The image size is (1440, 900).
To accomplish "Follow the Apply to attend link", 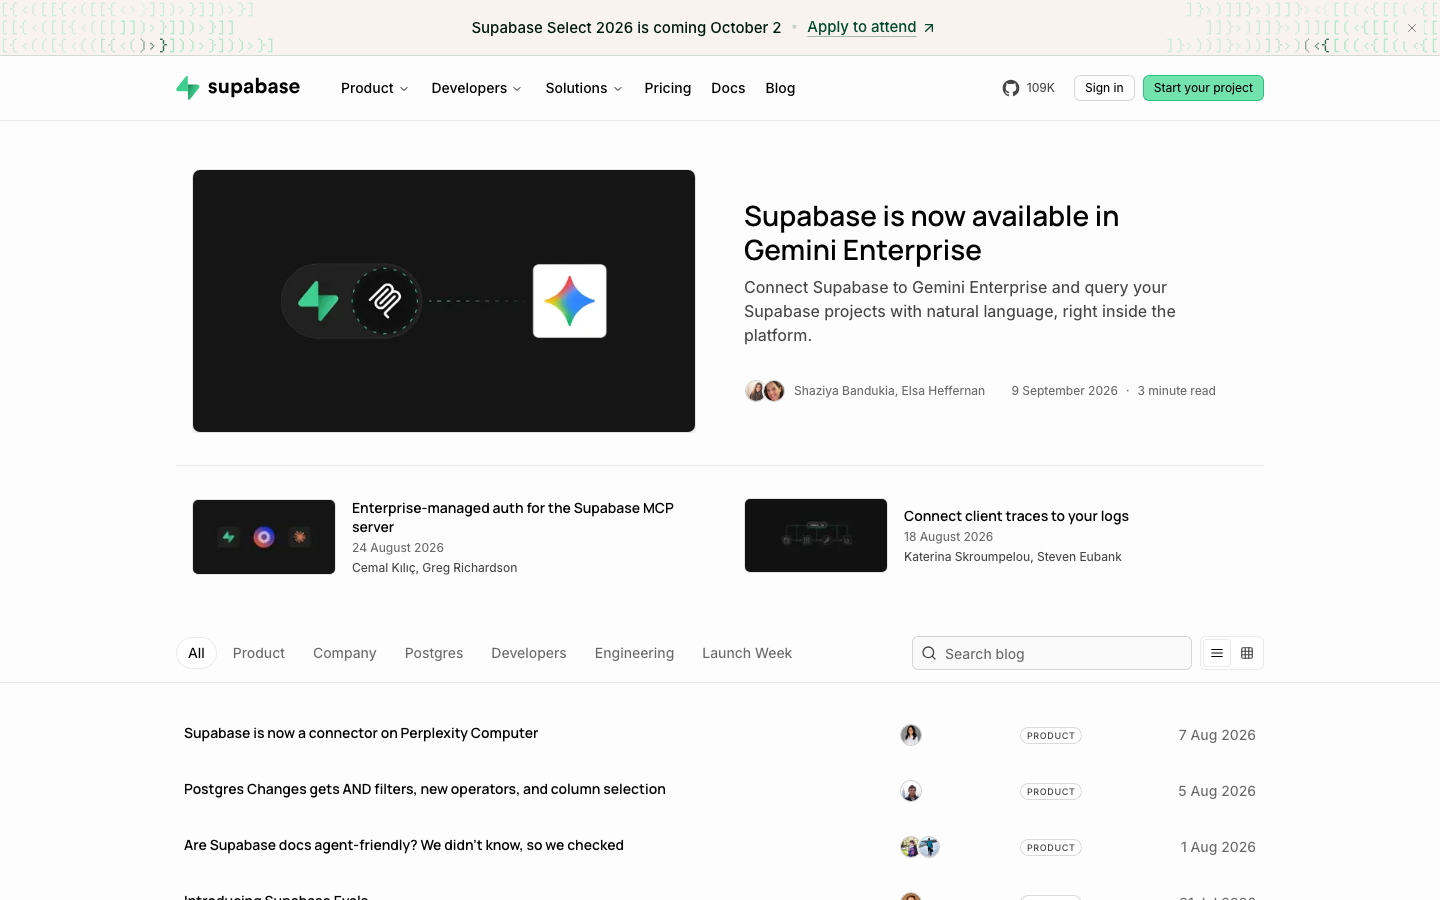I will [x=862, y=27].
